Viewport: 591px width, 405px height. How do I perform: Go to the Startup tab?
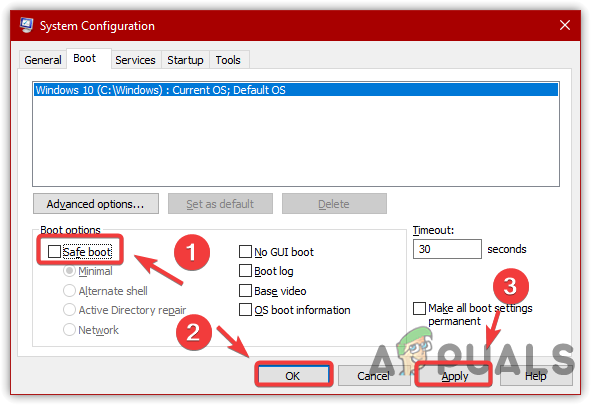pyautogui.click(x=185, y=60)
